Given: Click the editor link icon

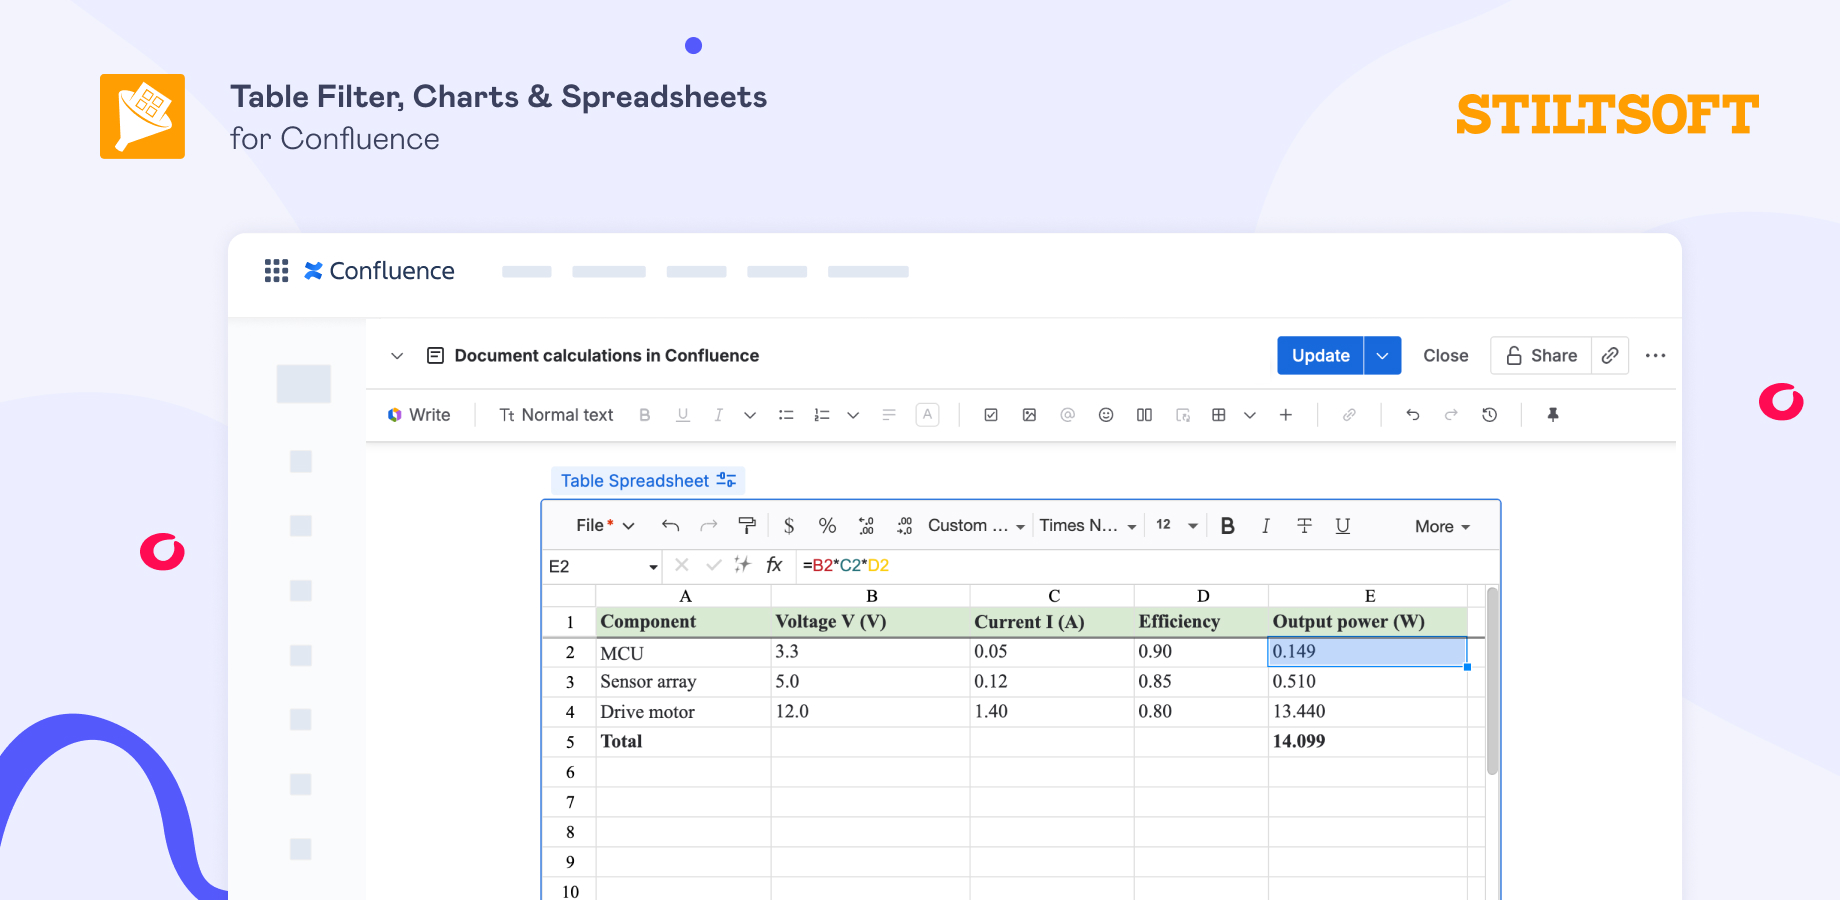Looking at the screenshot, I should 1349,415.
